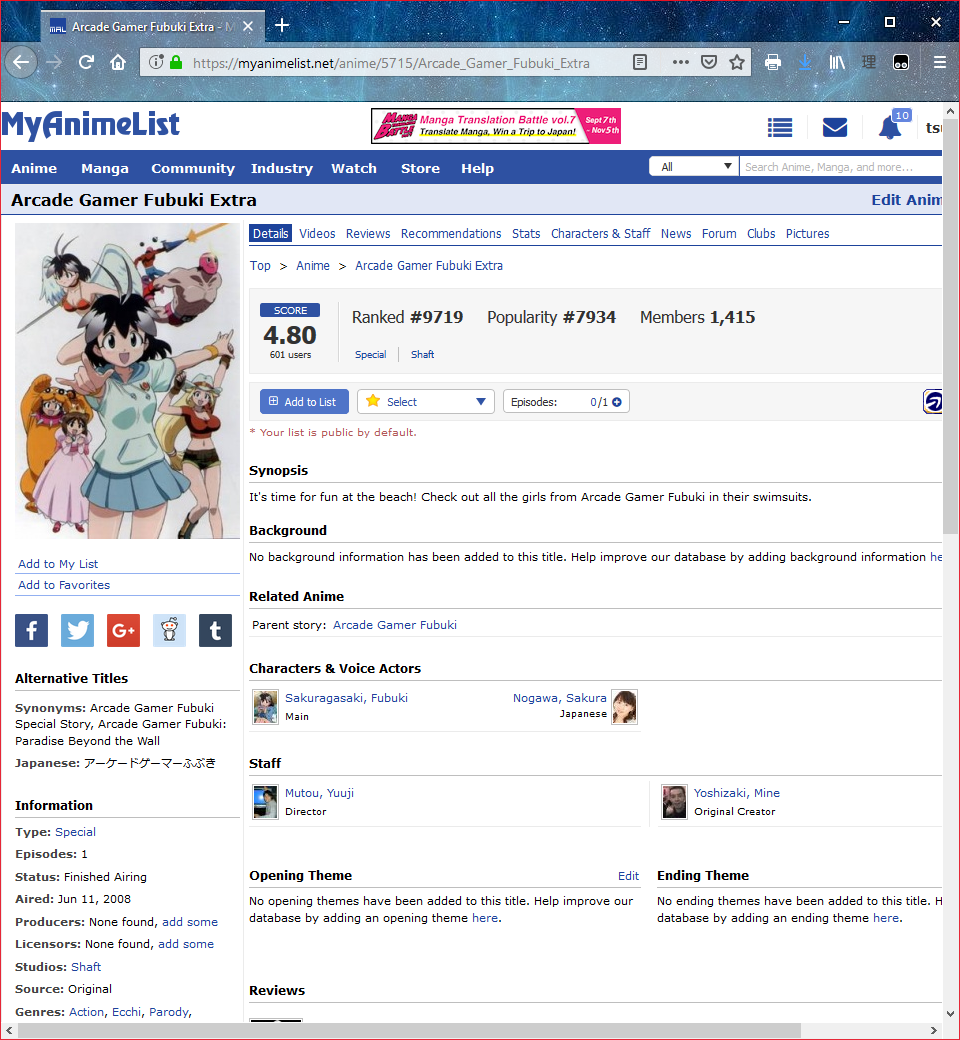This screenshot has height=1040, width=960.
Task: Open the Store navigation menu
Action: pyautogui.click(x=421, y=168)
